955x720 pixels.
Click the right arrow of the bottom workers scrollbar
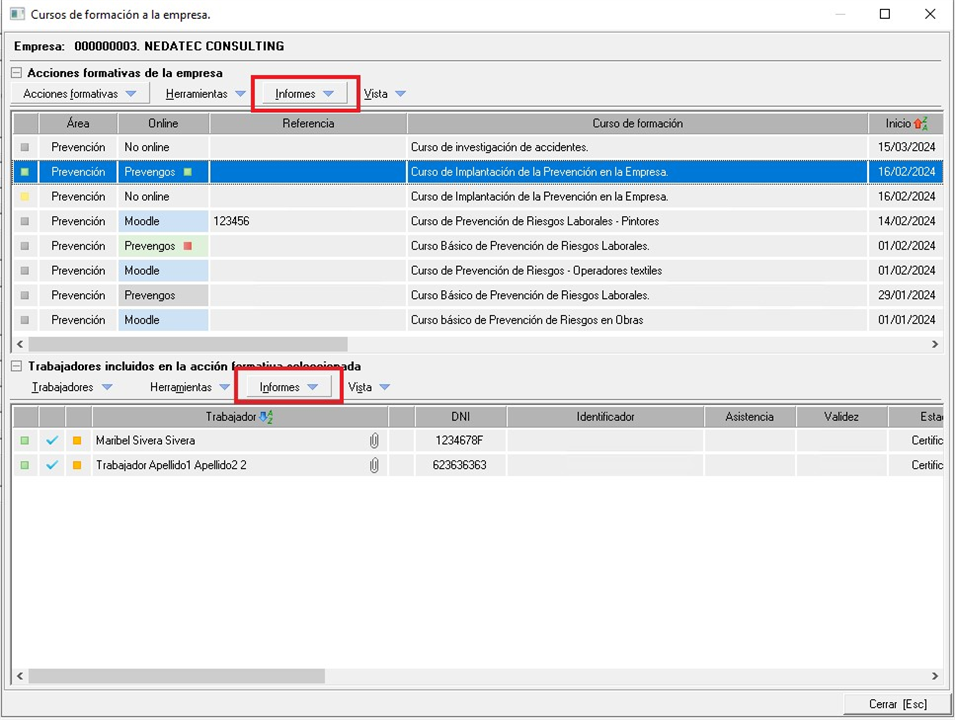[x=935, y=676]
